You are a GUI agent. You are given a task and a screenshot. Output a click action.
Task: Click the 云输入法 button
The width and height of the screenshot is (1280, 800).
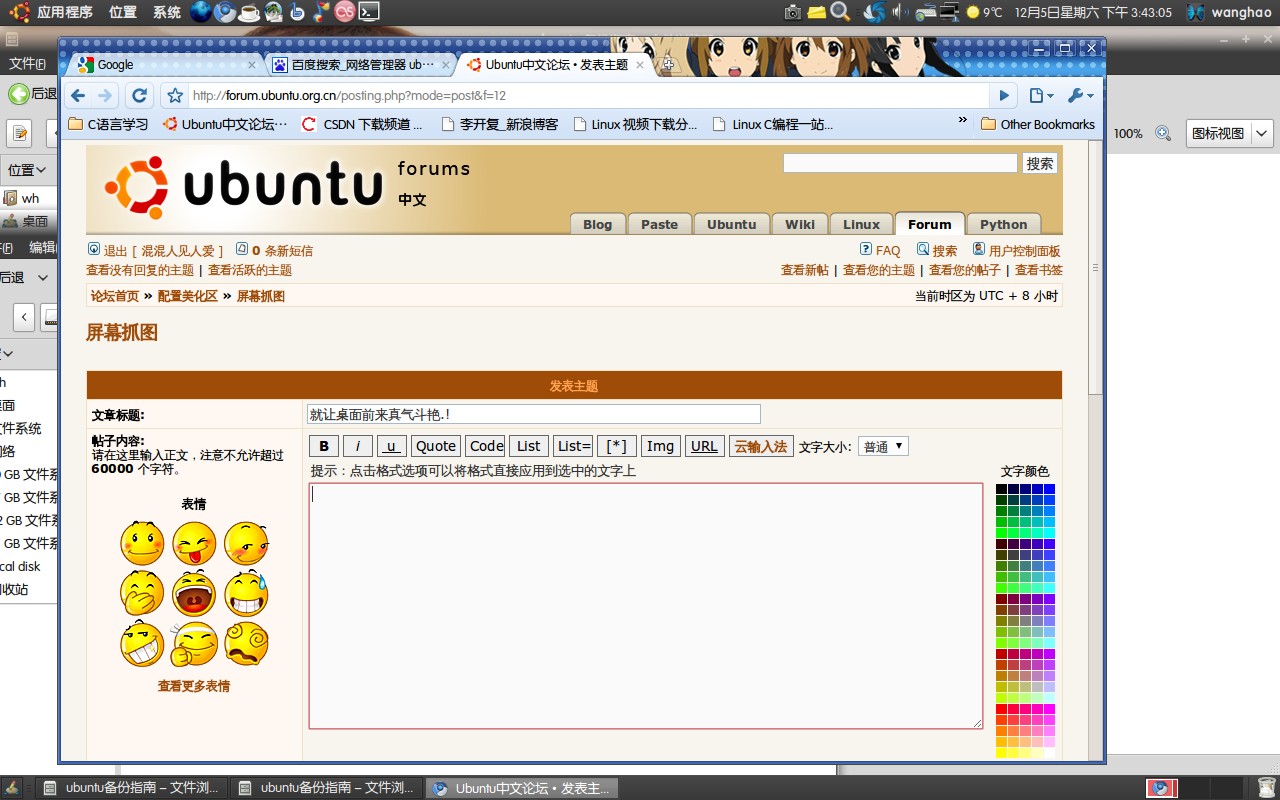(761, 446)
